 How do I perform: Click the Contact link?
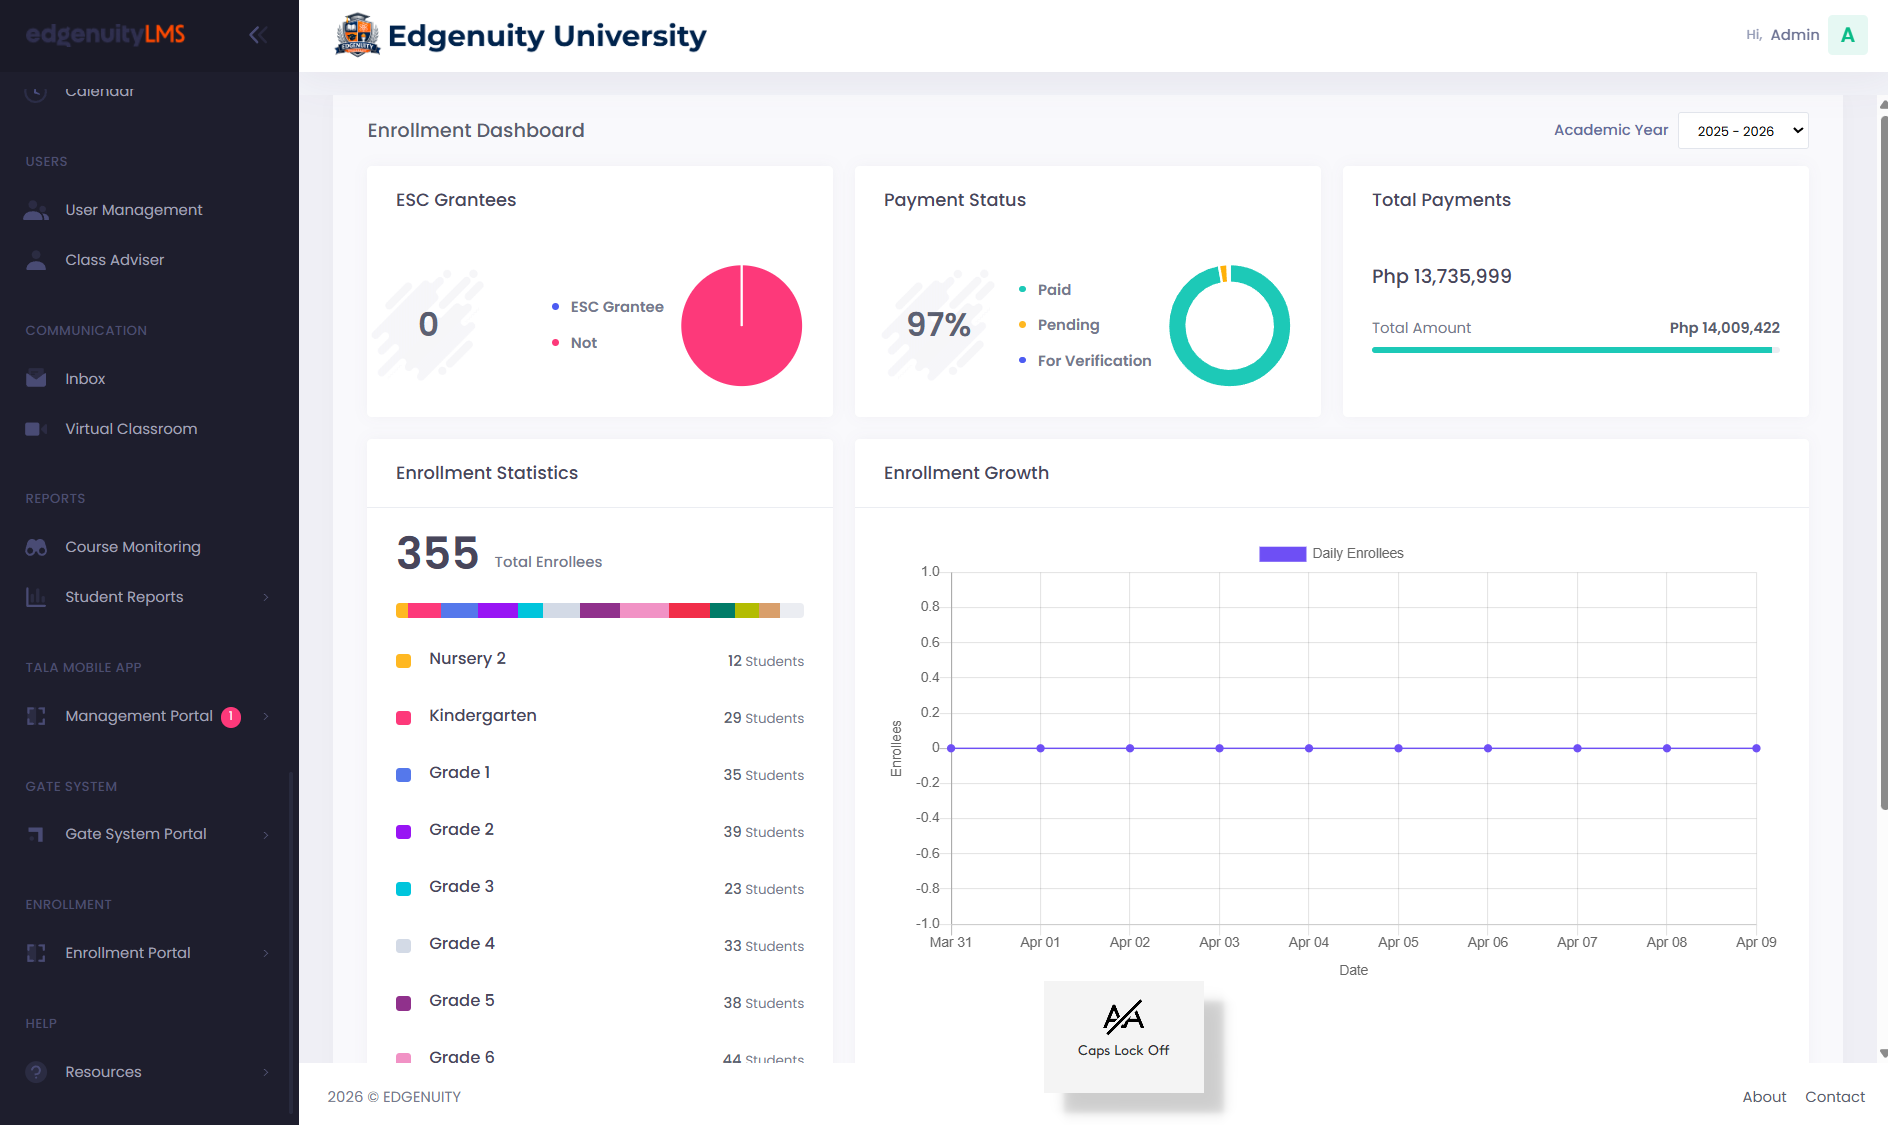tap(1835, 1096)
